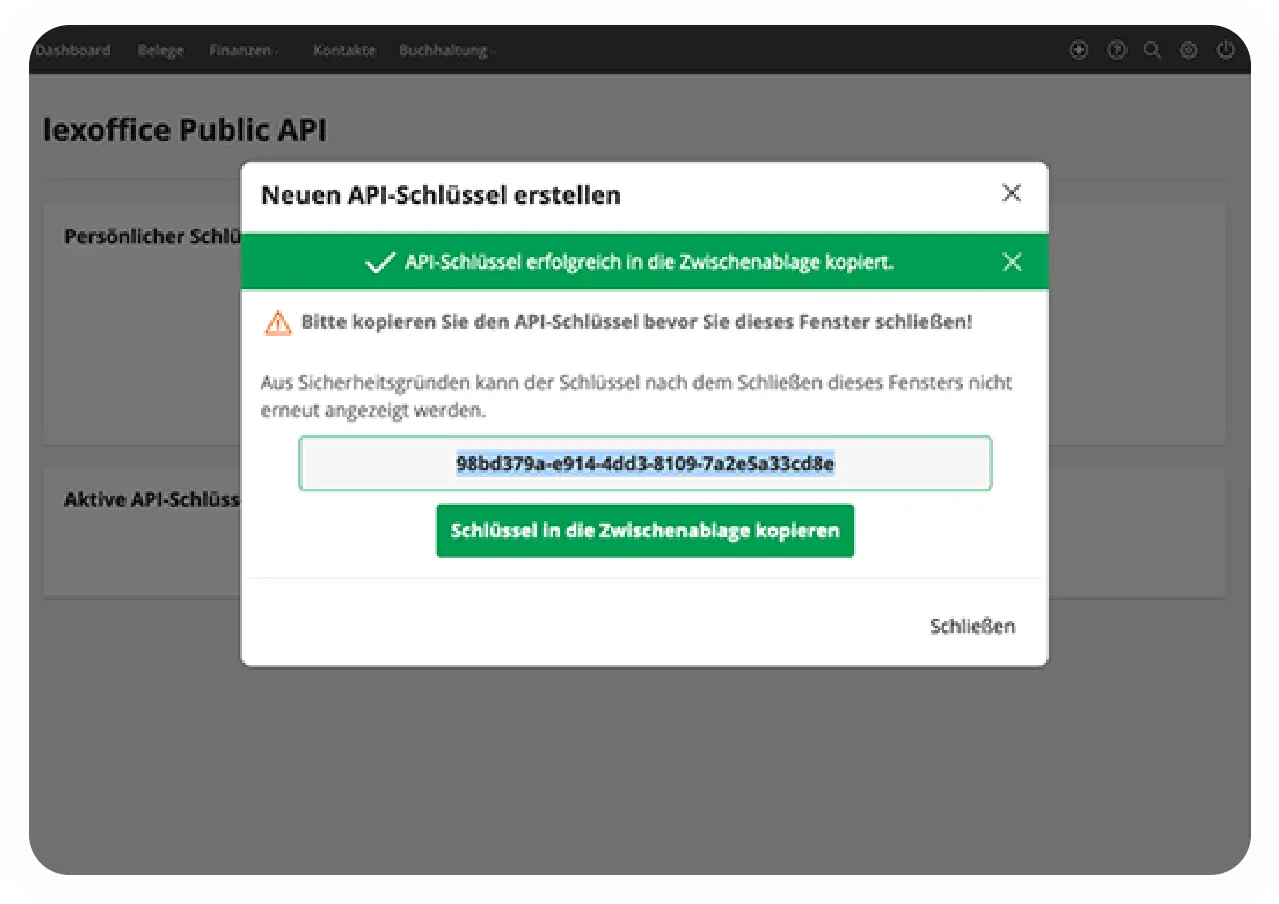Open the Dashboard menu item
This screenshot has width=1279, height=904.
[x=73, y=50]
